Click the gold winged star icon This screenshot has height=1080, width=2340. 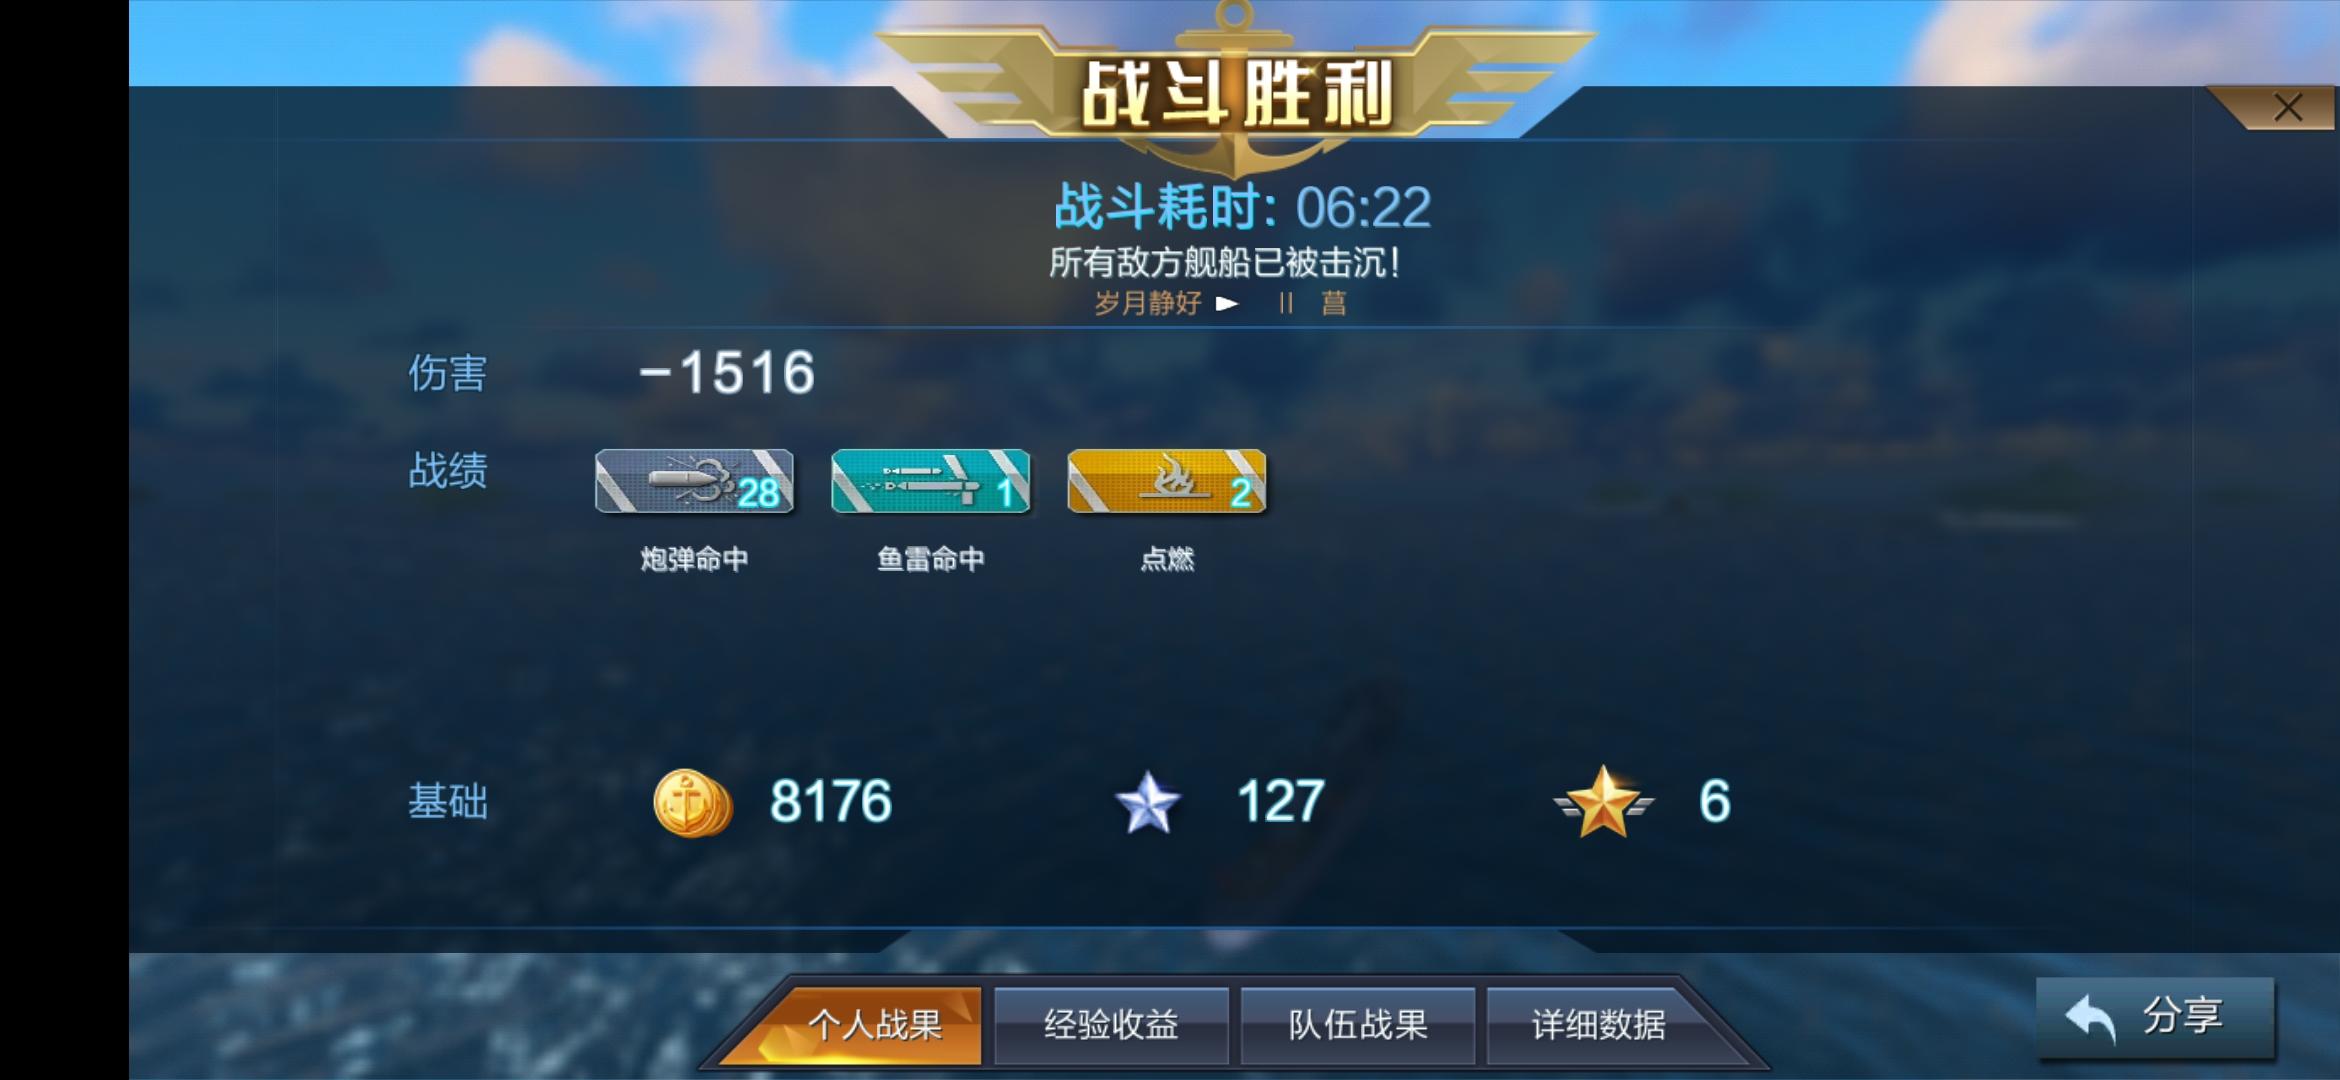(1603, 802)
